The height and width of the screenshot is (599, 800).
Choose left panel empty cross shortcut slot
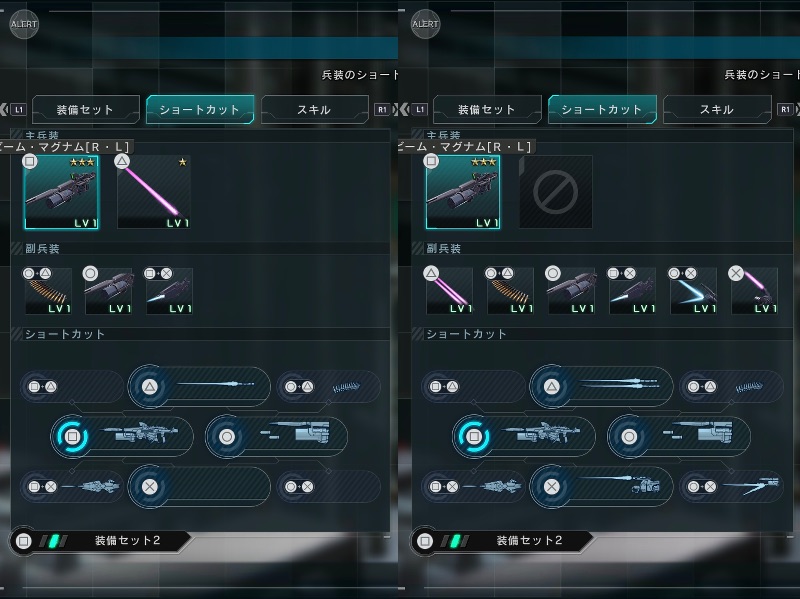(x=199, y=486)
